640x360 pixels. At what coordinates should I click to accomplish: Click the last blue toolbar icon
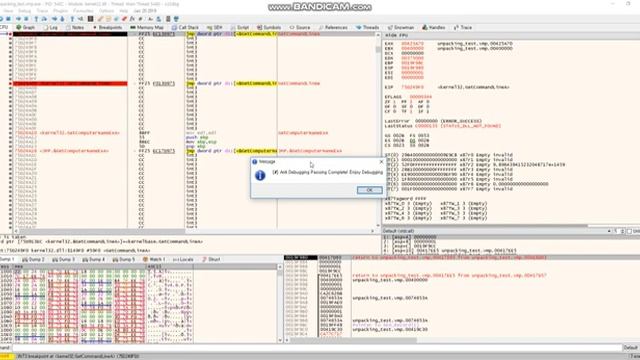176,19
